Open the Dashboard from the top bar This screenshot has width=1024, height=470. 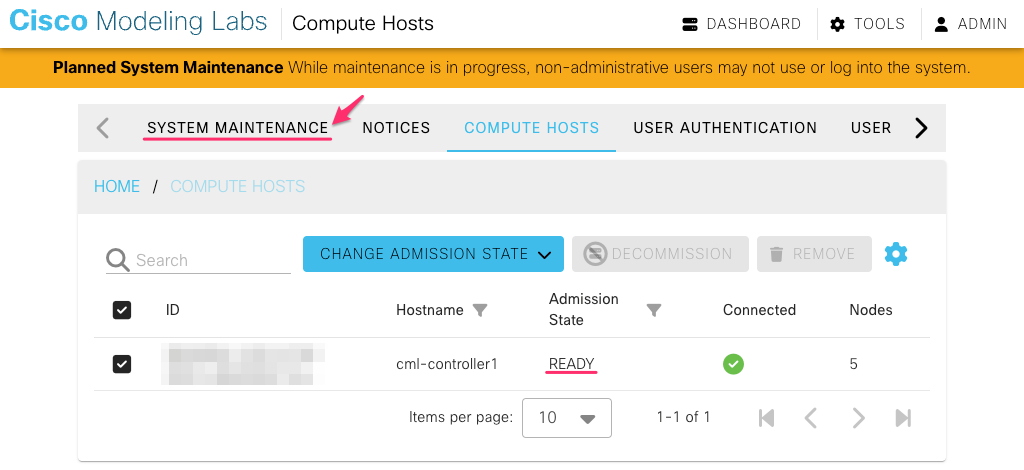pos(741,24)
